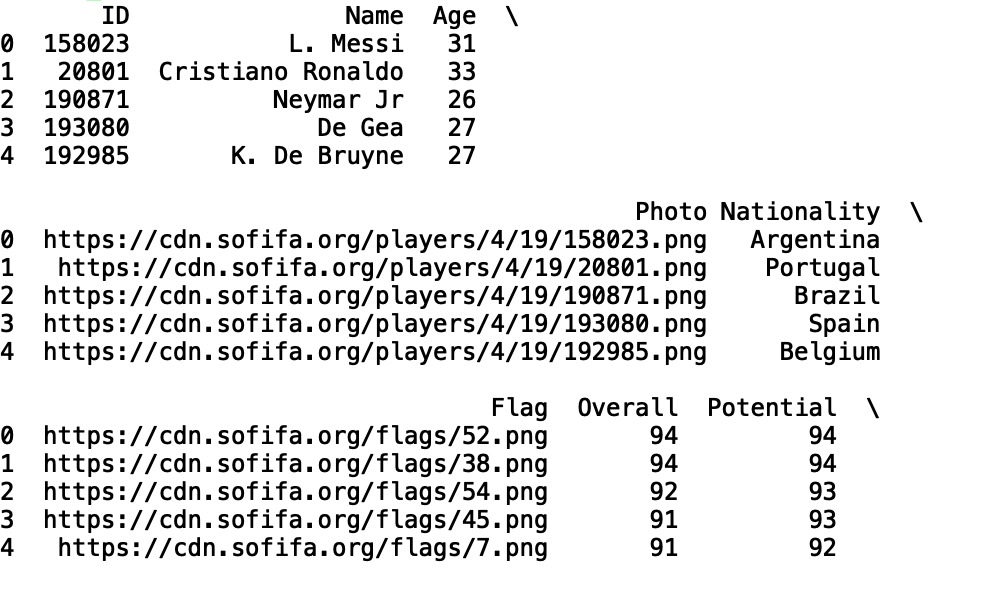Open the flags/52.png link
The image size is (988, 590).
[x=296, y=436]
